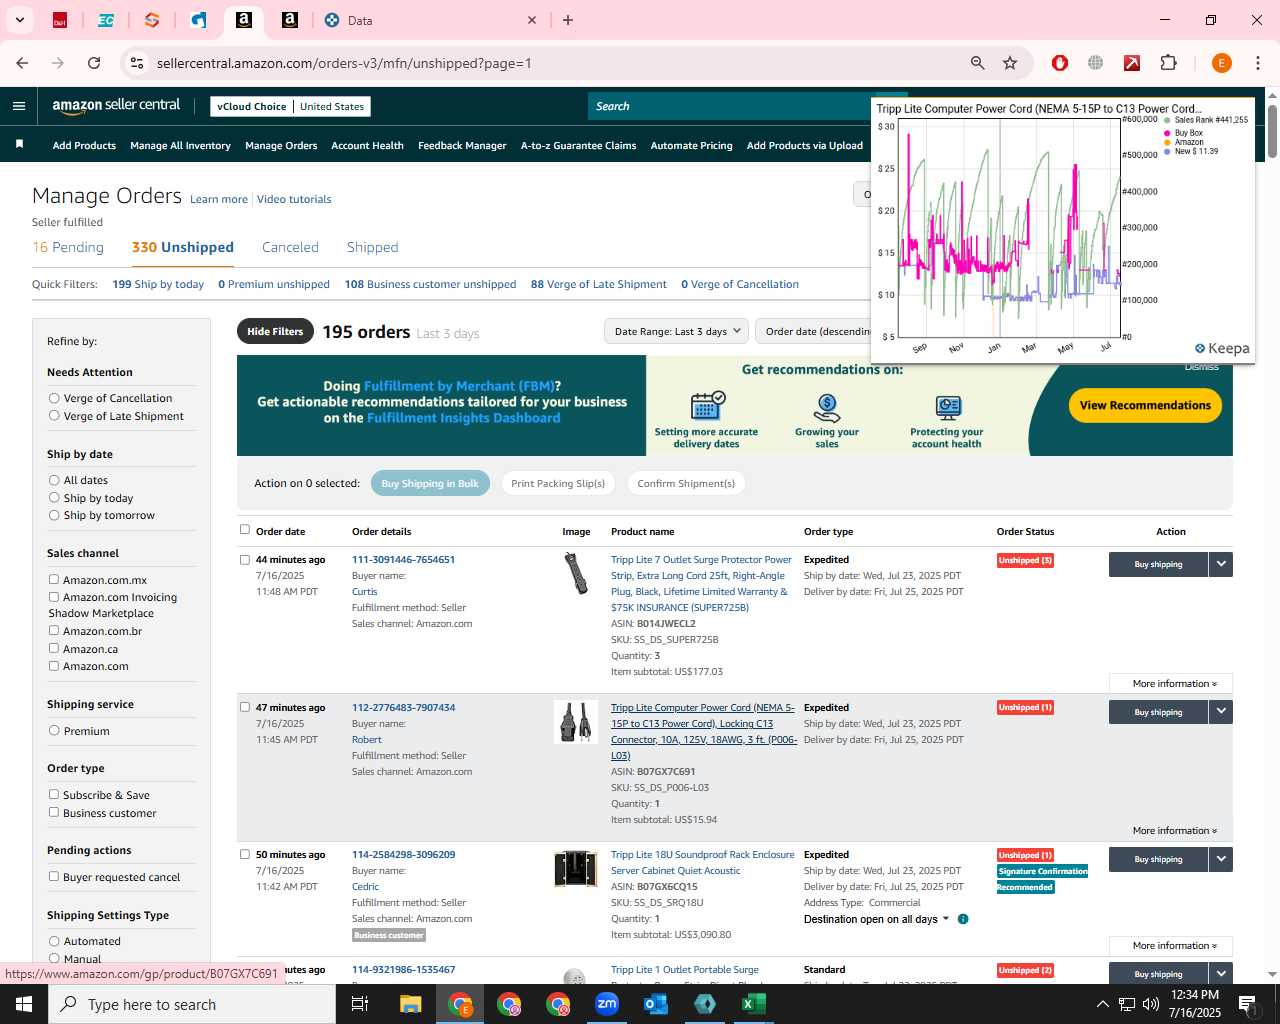
Task: Select order 112-2776483-7907434 checkbox
Action: pos(245,707)
